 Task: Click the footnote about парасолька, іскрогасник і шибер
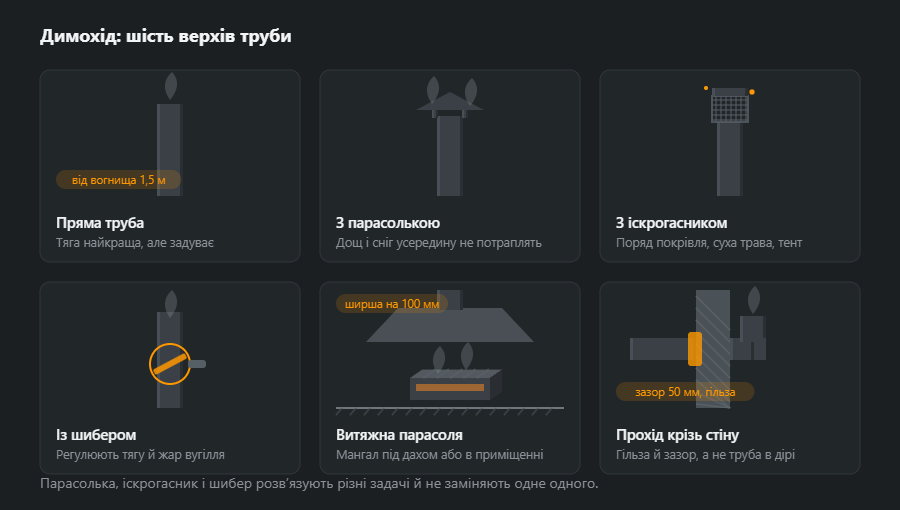tap(319, 484)
